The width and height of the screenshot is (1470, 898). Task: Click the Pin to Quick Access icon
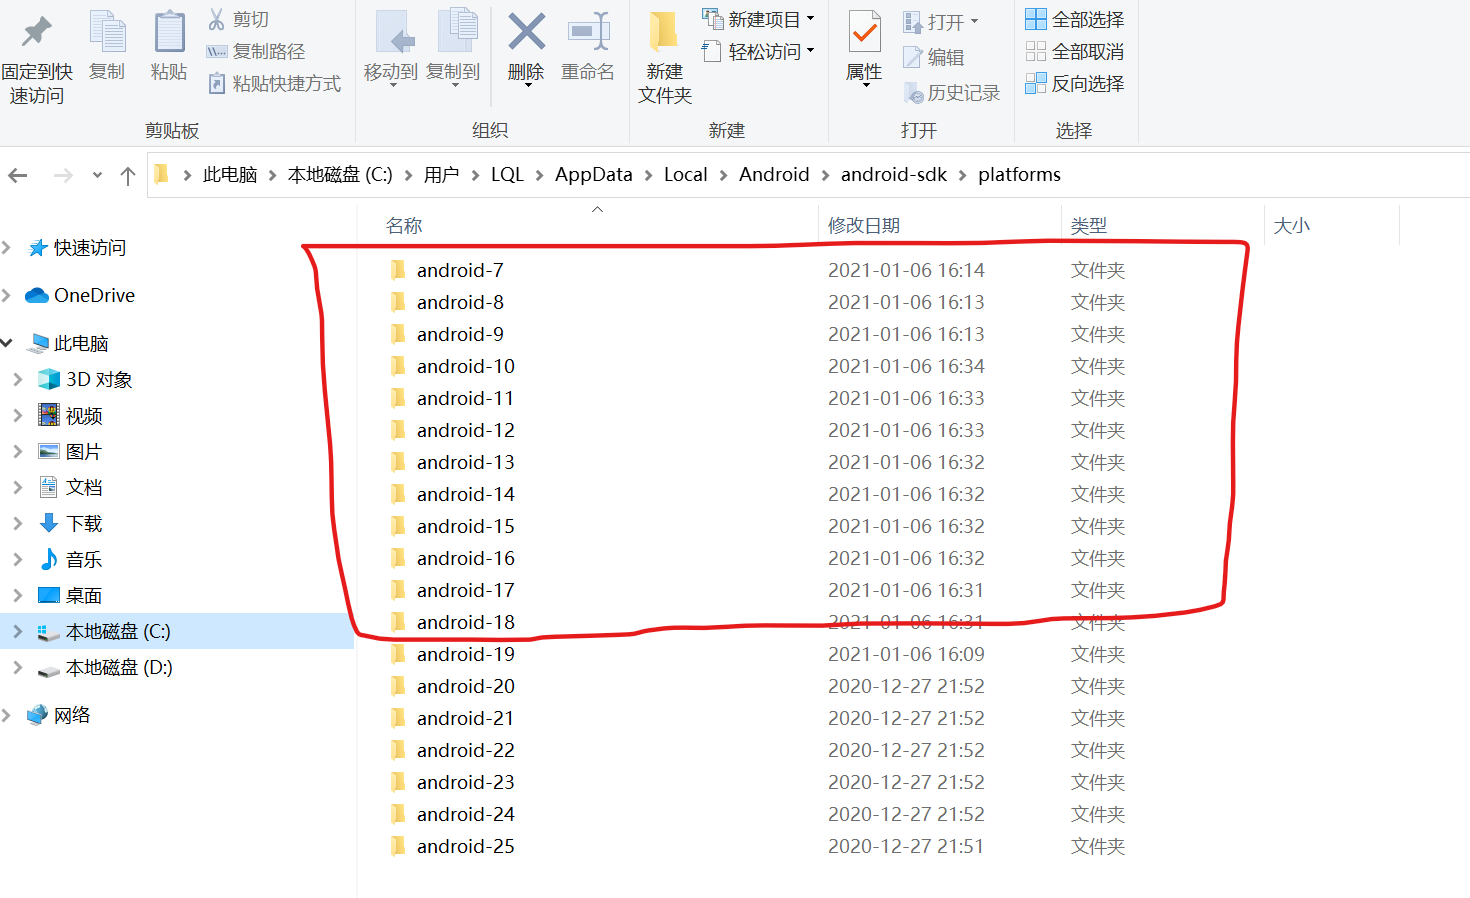point(37,32)
